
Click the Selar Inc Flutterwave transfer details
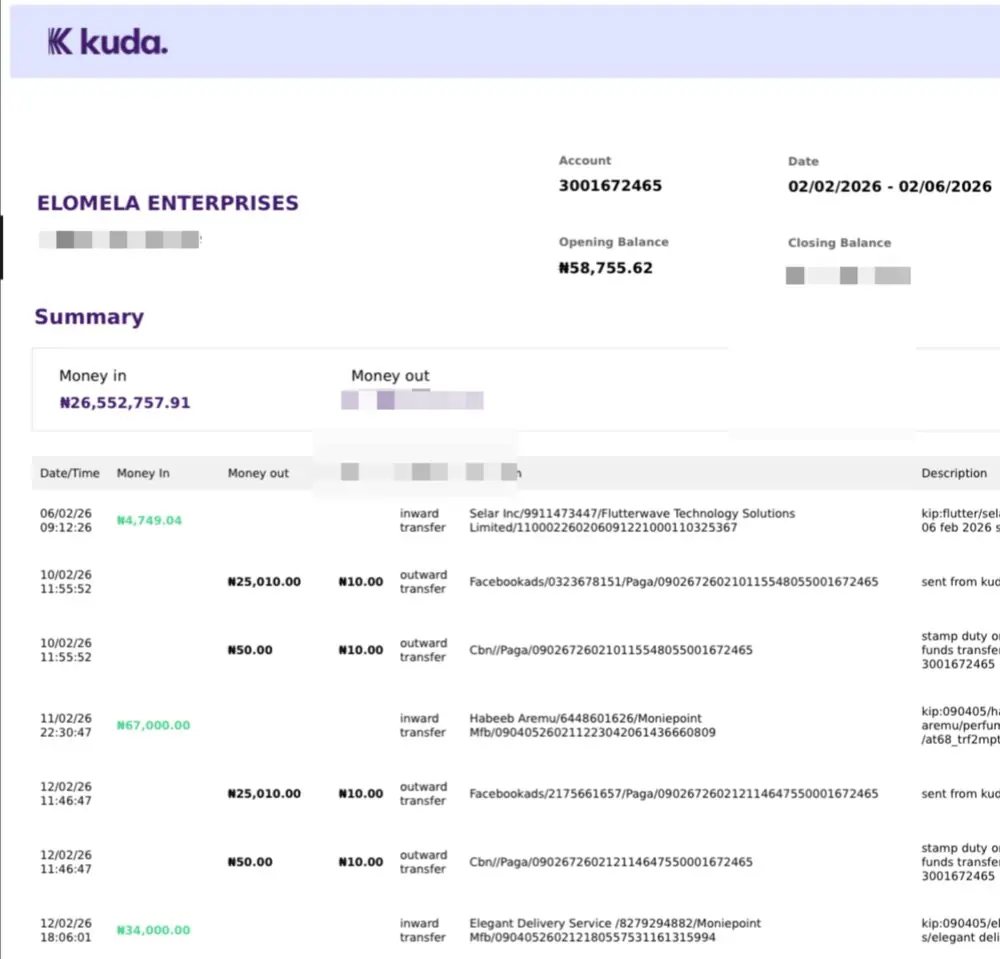(x=632, y=520)
